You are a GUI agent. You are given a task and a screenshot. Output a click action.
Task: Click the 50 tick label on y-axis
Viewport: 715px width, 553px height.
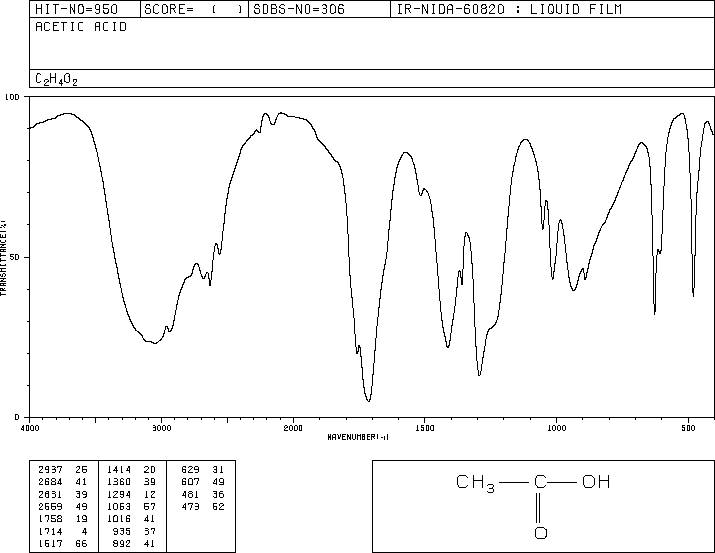pos(15,257)
